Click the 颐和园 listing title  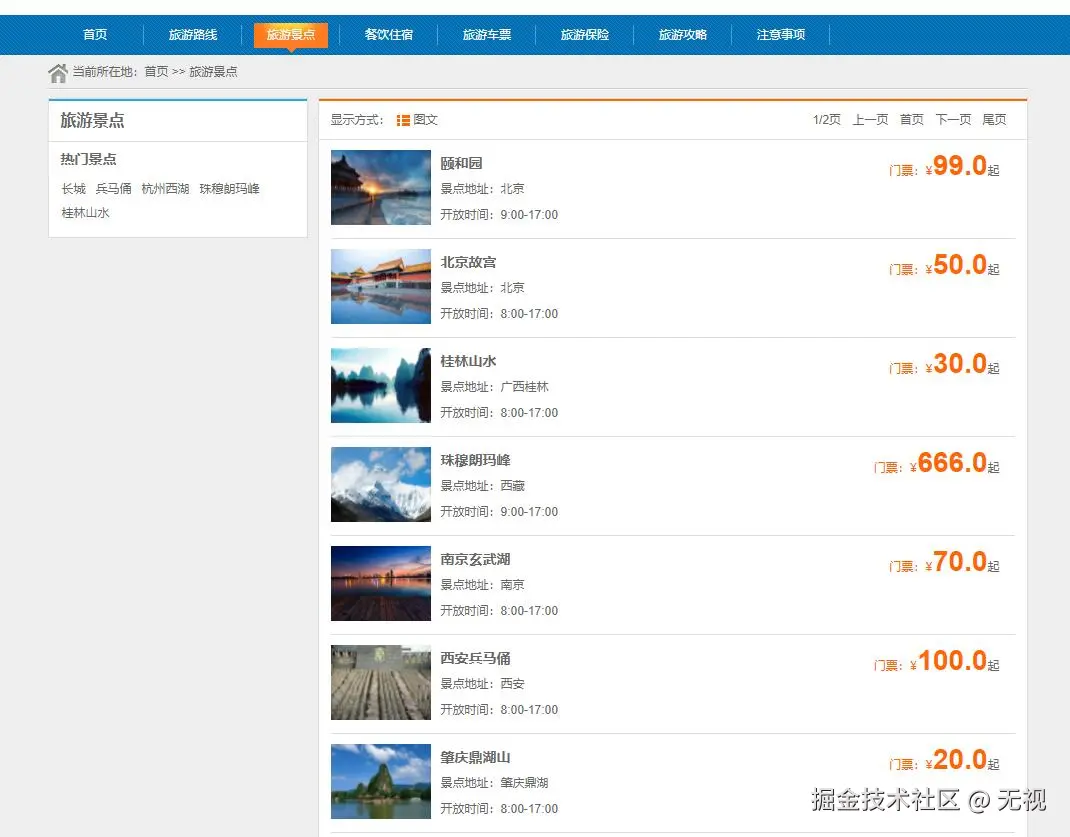pos(461,163)
